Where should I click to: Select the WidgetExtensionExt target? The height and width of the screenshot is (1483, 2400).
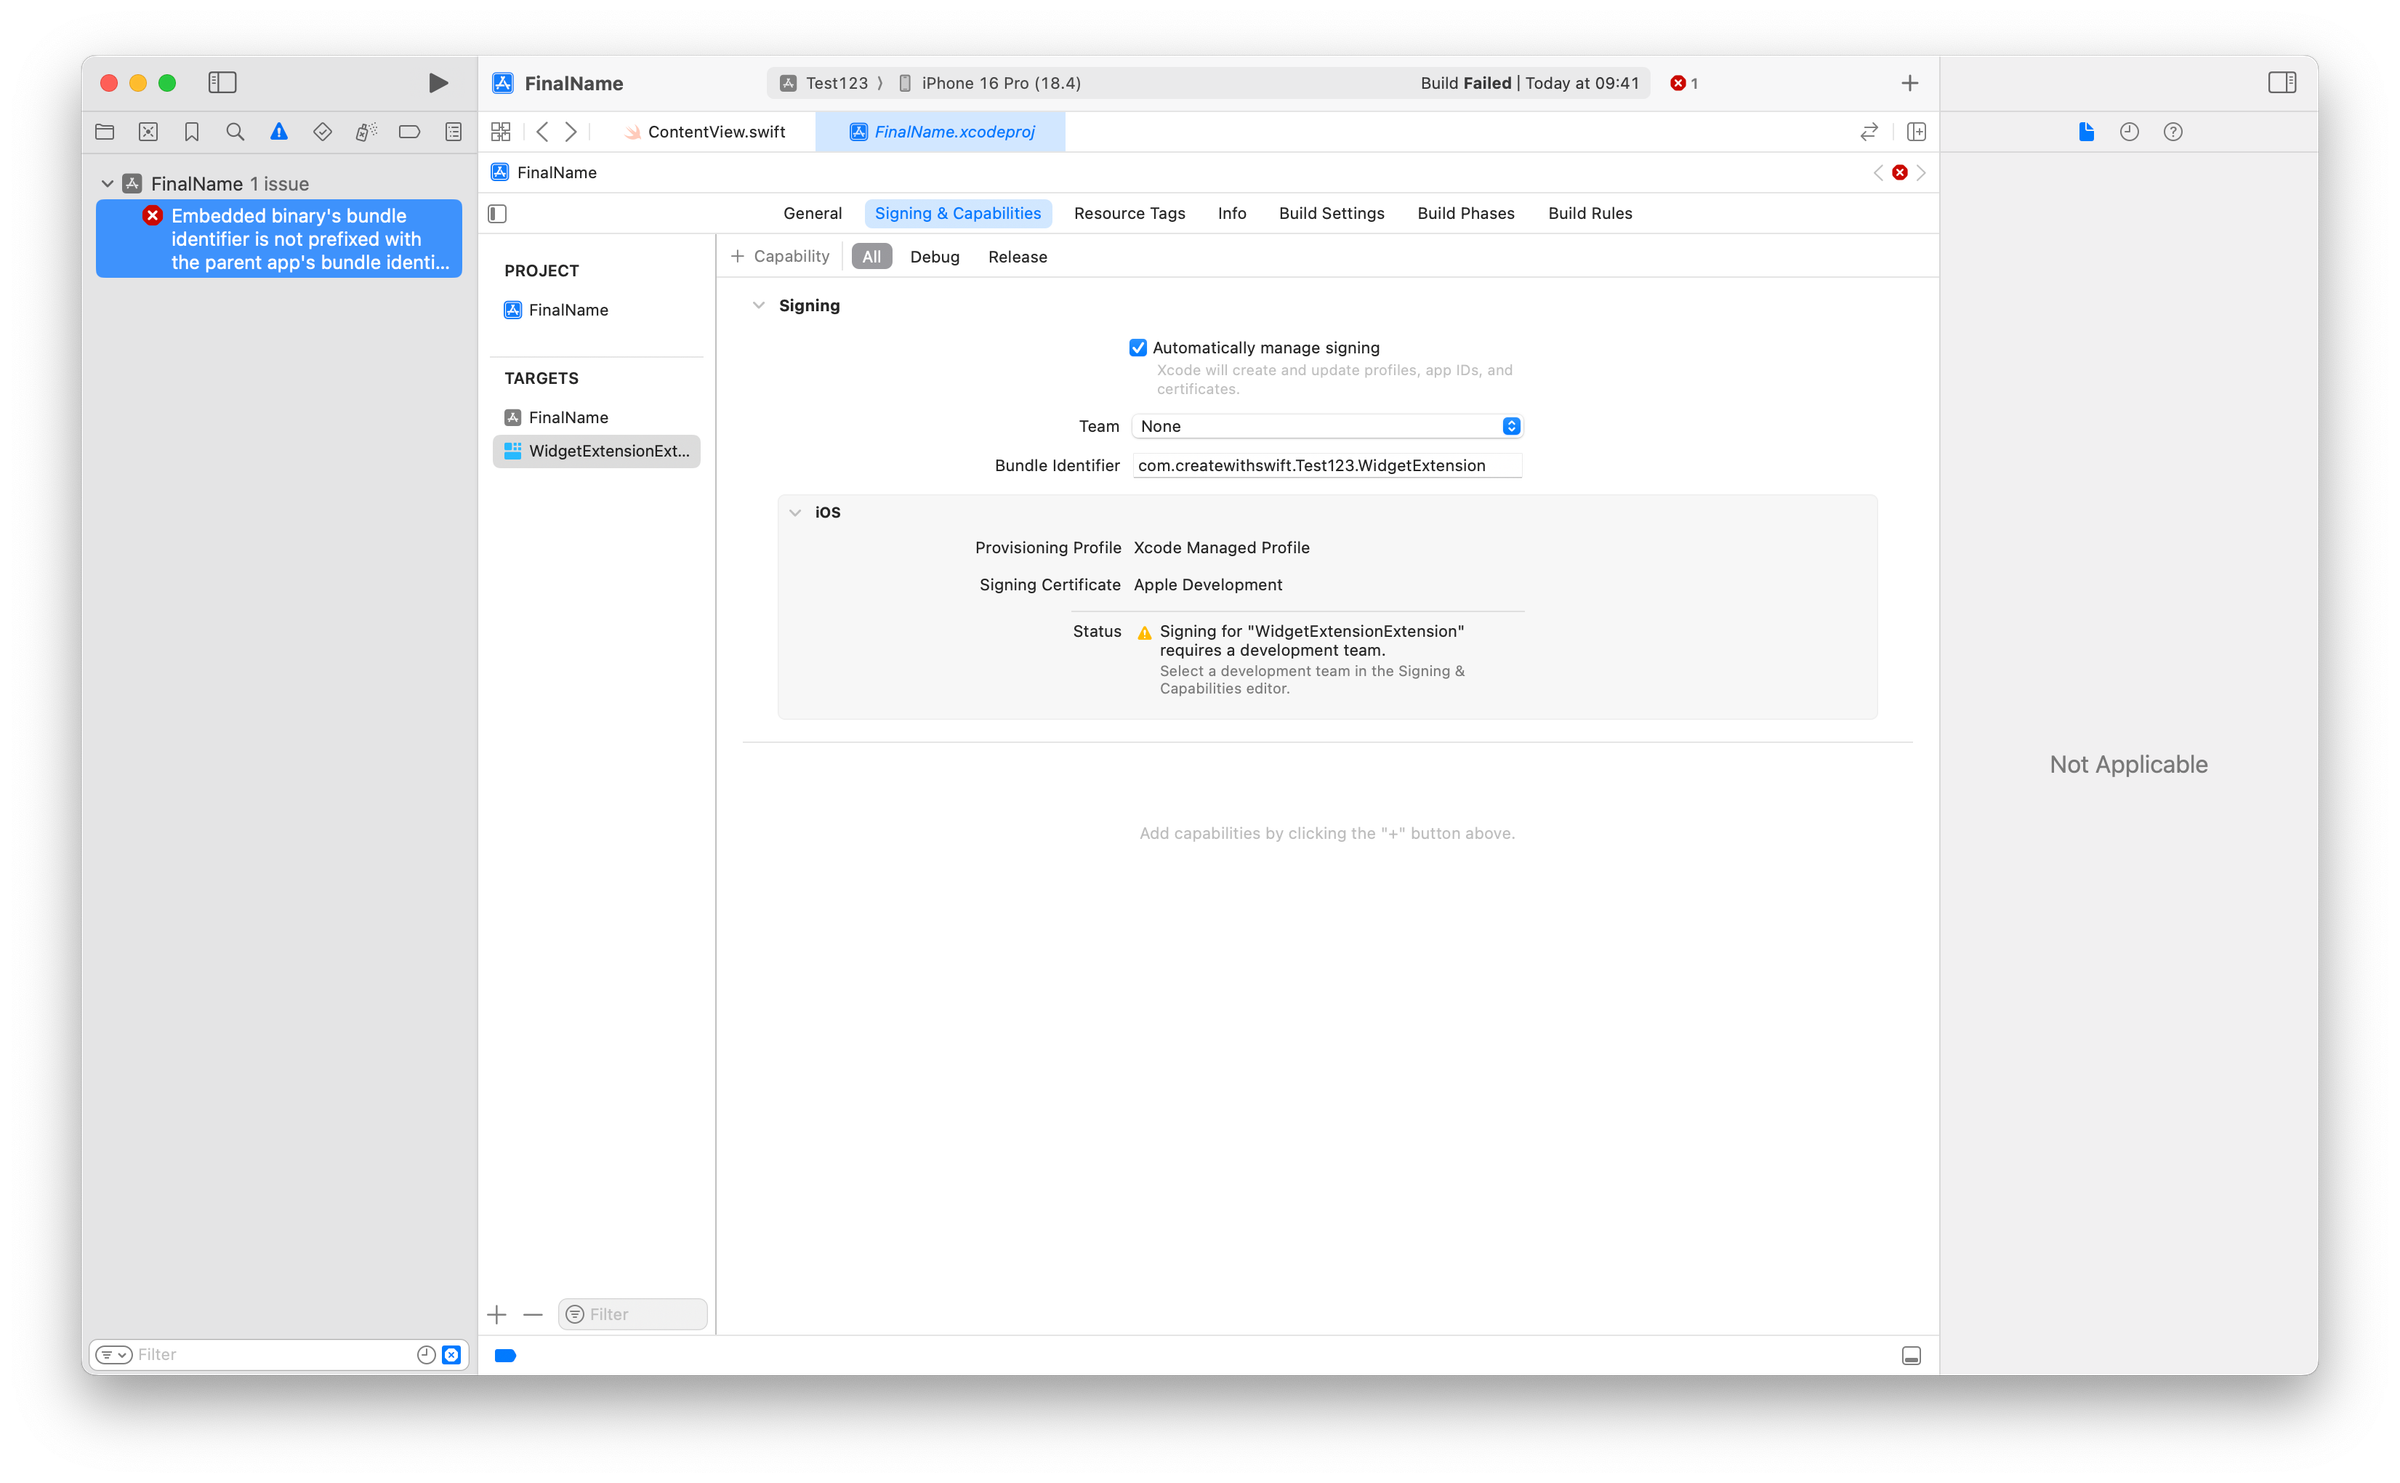coord(597,451)
